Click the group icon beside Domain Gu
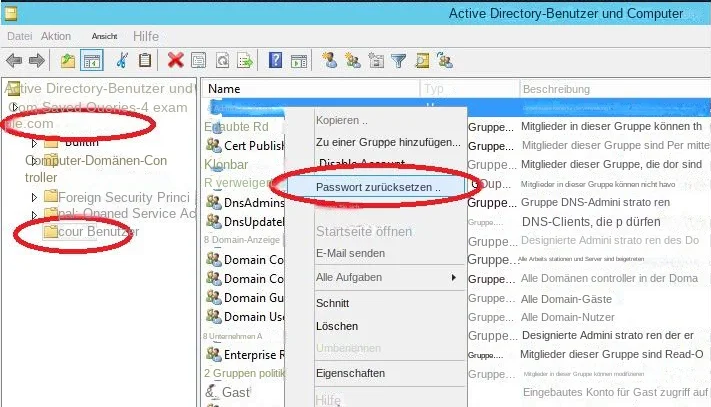Image resolution: width=711 pixels, height=407 pixels. point(214,297)
